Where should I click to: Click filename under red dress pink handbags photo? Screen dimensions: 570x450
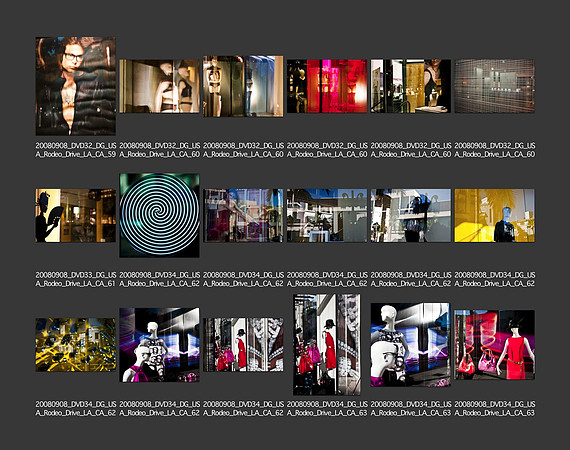click(x=495, y=408)
